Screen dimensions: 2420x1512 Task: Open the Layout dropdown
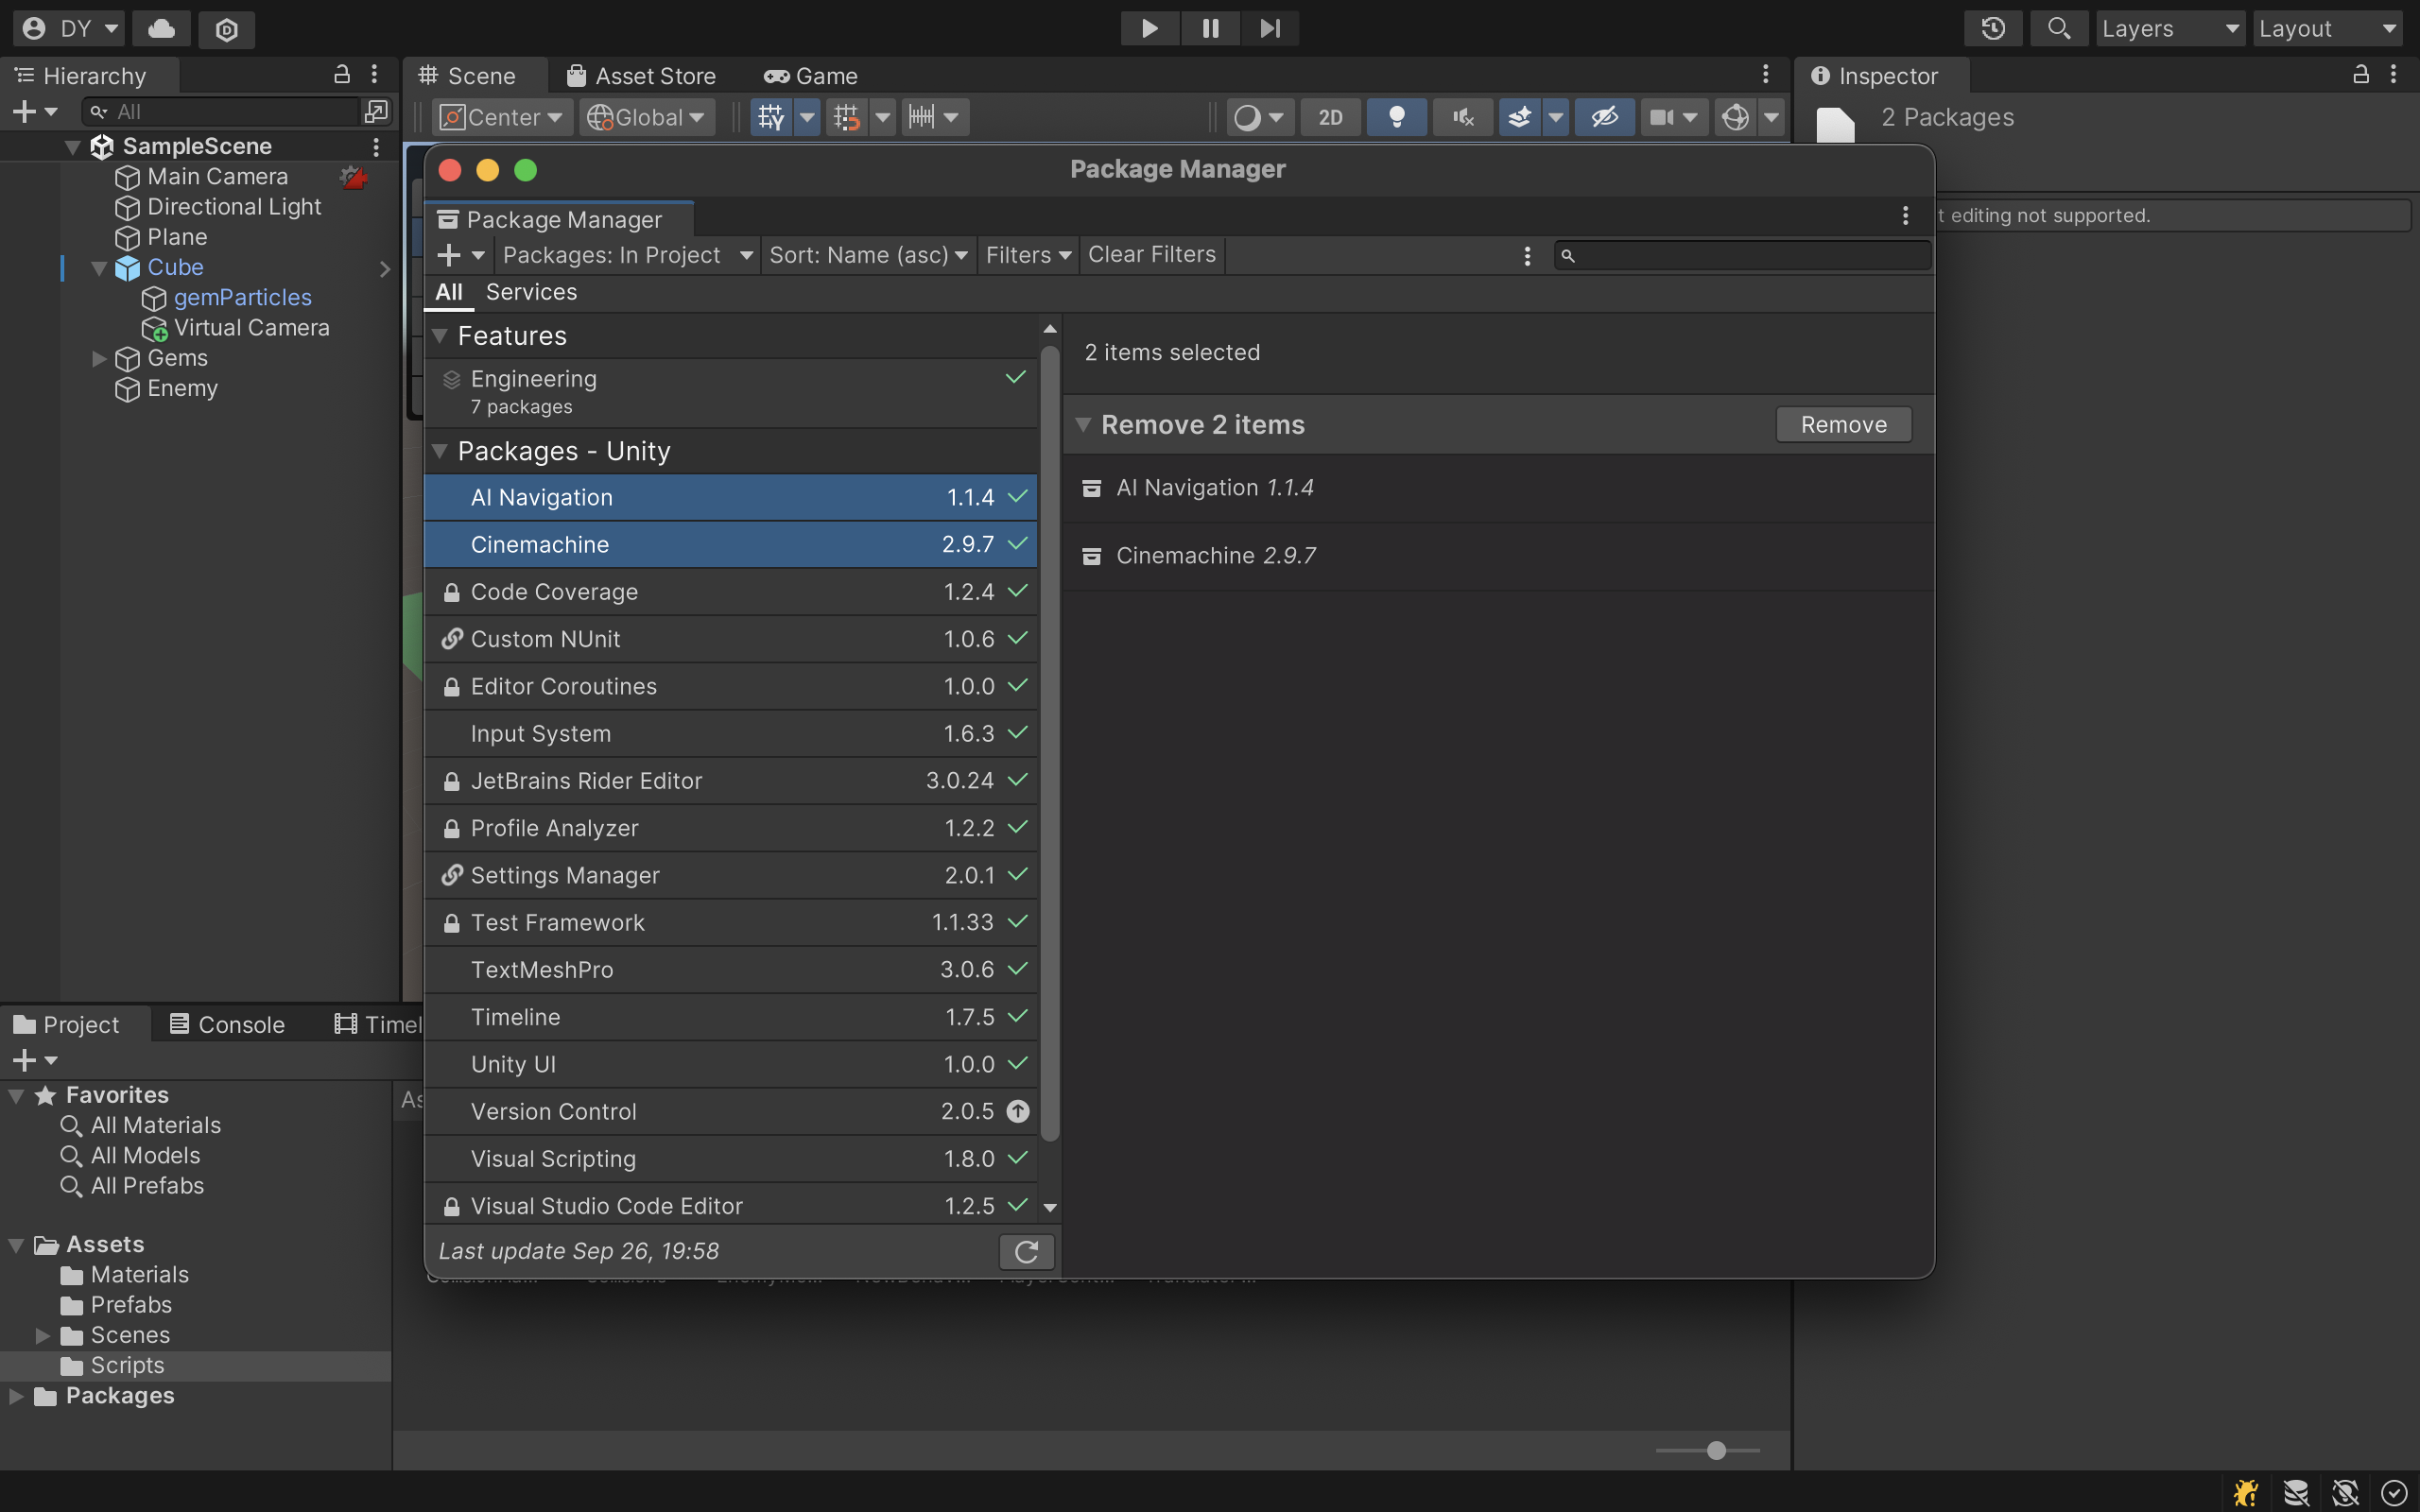tap(2327, 29)
